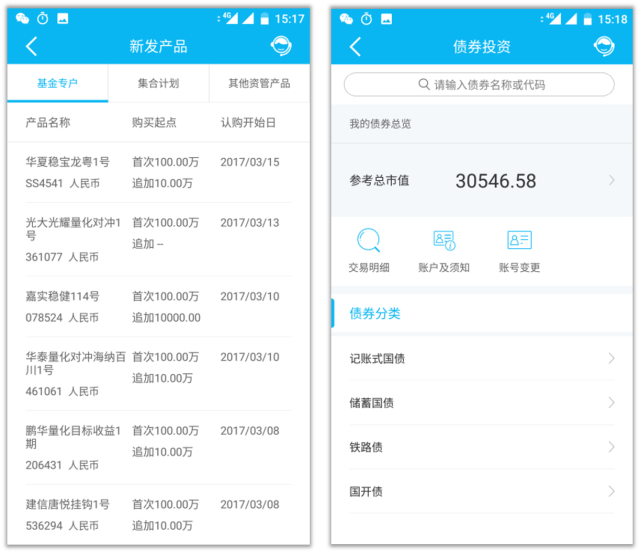The width and height of the screenshot is (640, 553).
Task: Open 交易明细 magnifier icon
Action: click(369, 240)
